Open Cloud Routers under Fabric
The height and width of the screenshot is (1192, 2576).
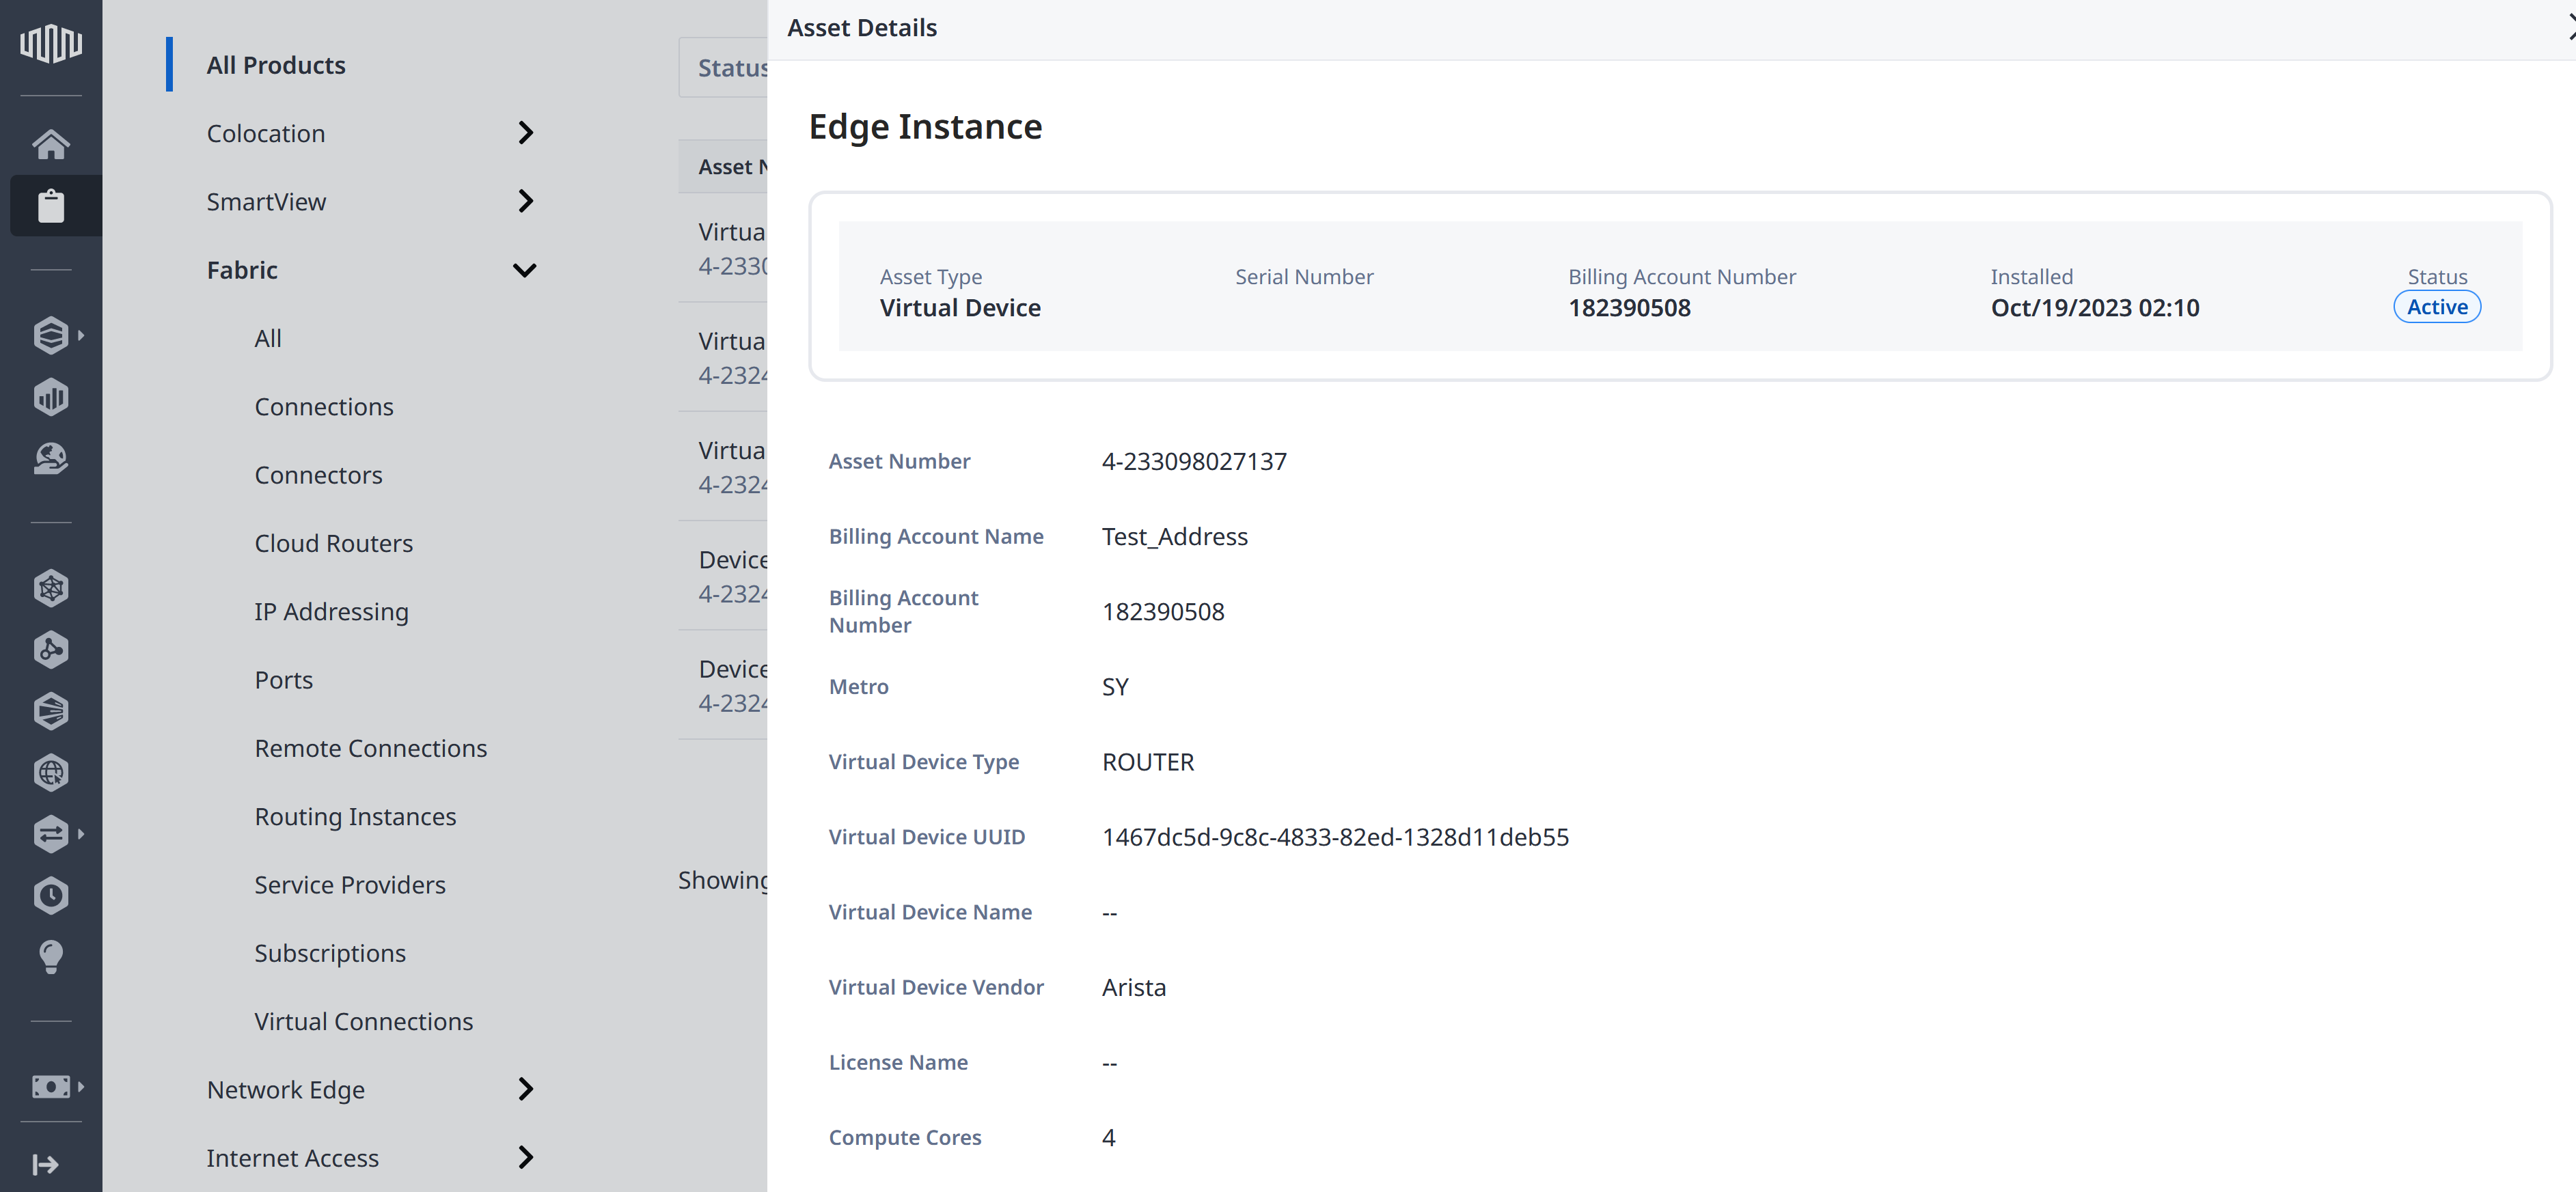tap(333, 543)
